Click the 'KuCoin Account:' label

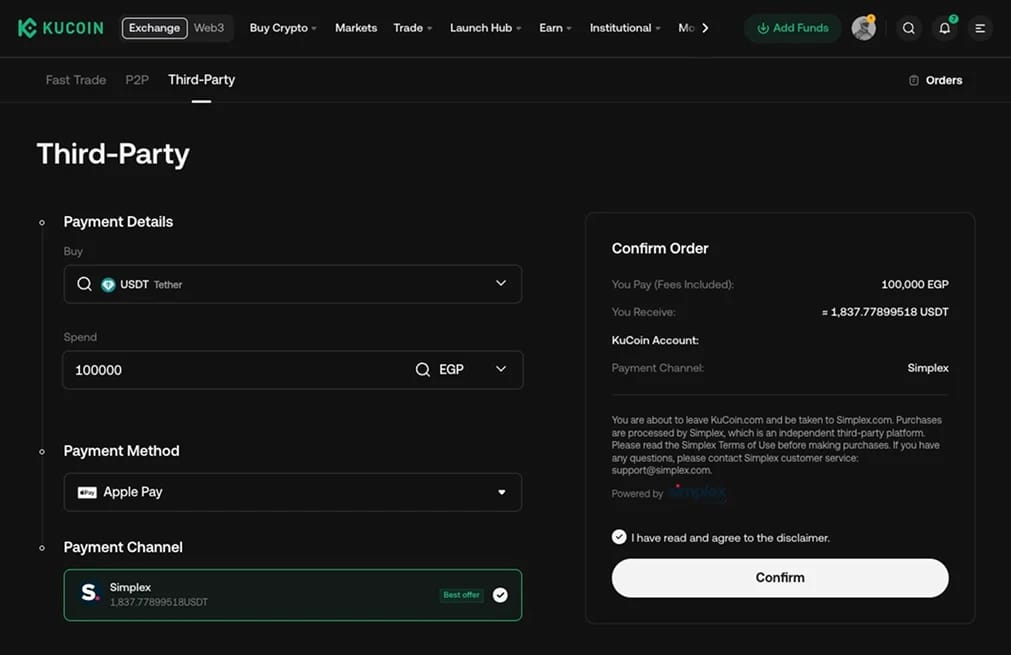click(x=655, y=340)
